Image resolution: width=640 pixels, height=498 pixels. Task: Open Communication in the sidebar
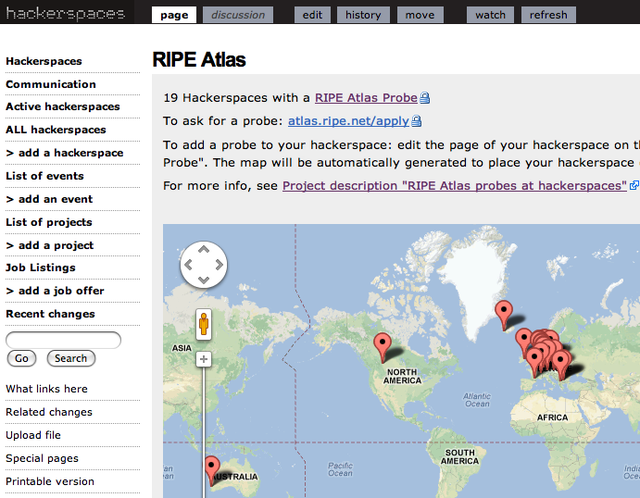51,84
